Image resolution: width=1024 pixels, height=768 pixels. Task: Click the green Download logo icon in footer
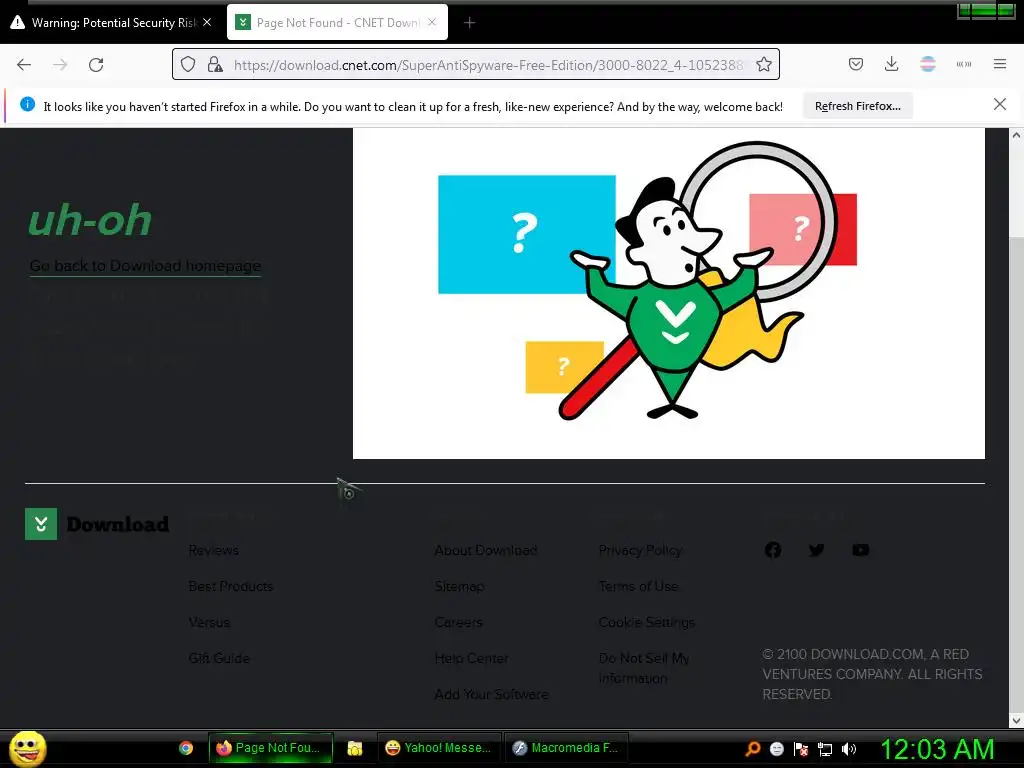40,524
